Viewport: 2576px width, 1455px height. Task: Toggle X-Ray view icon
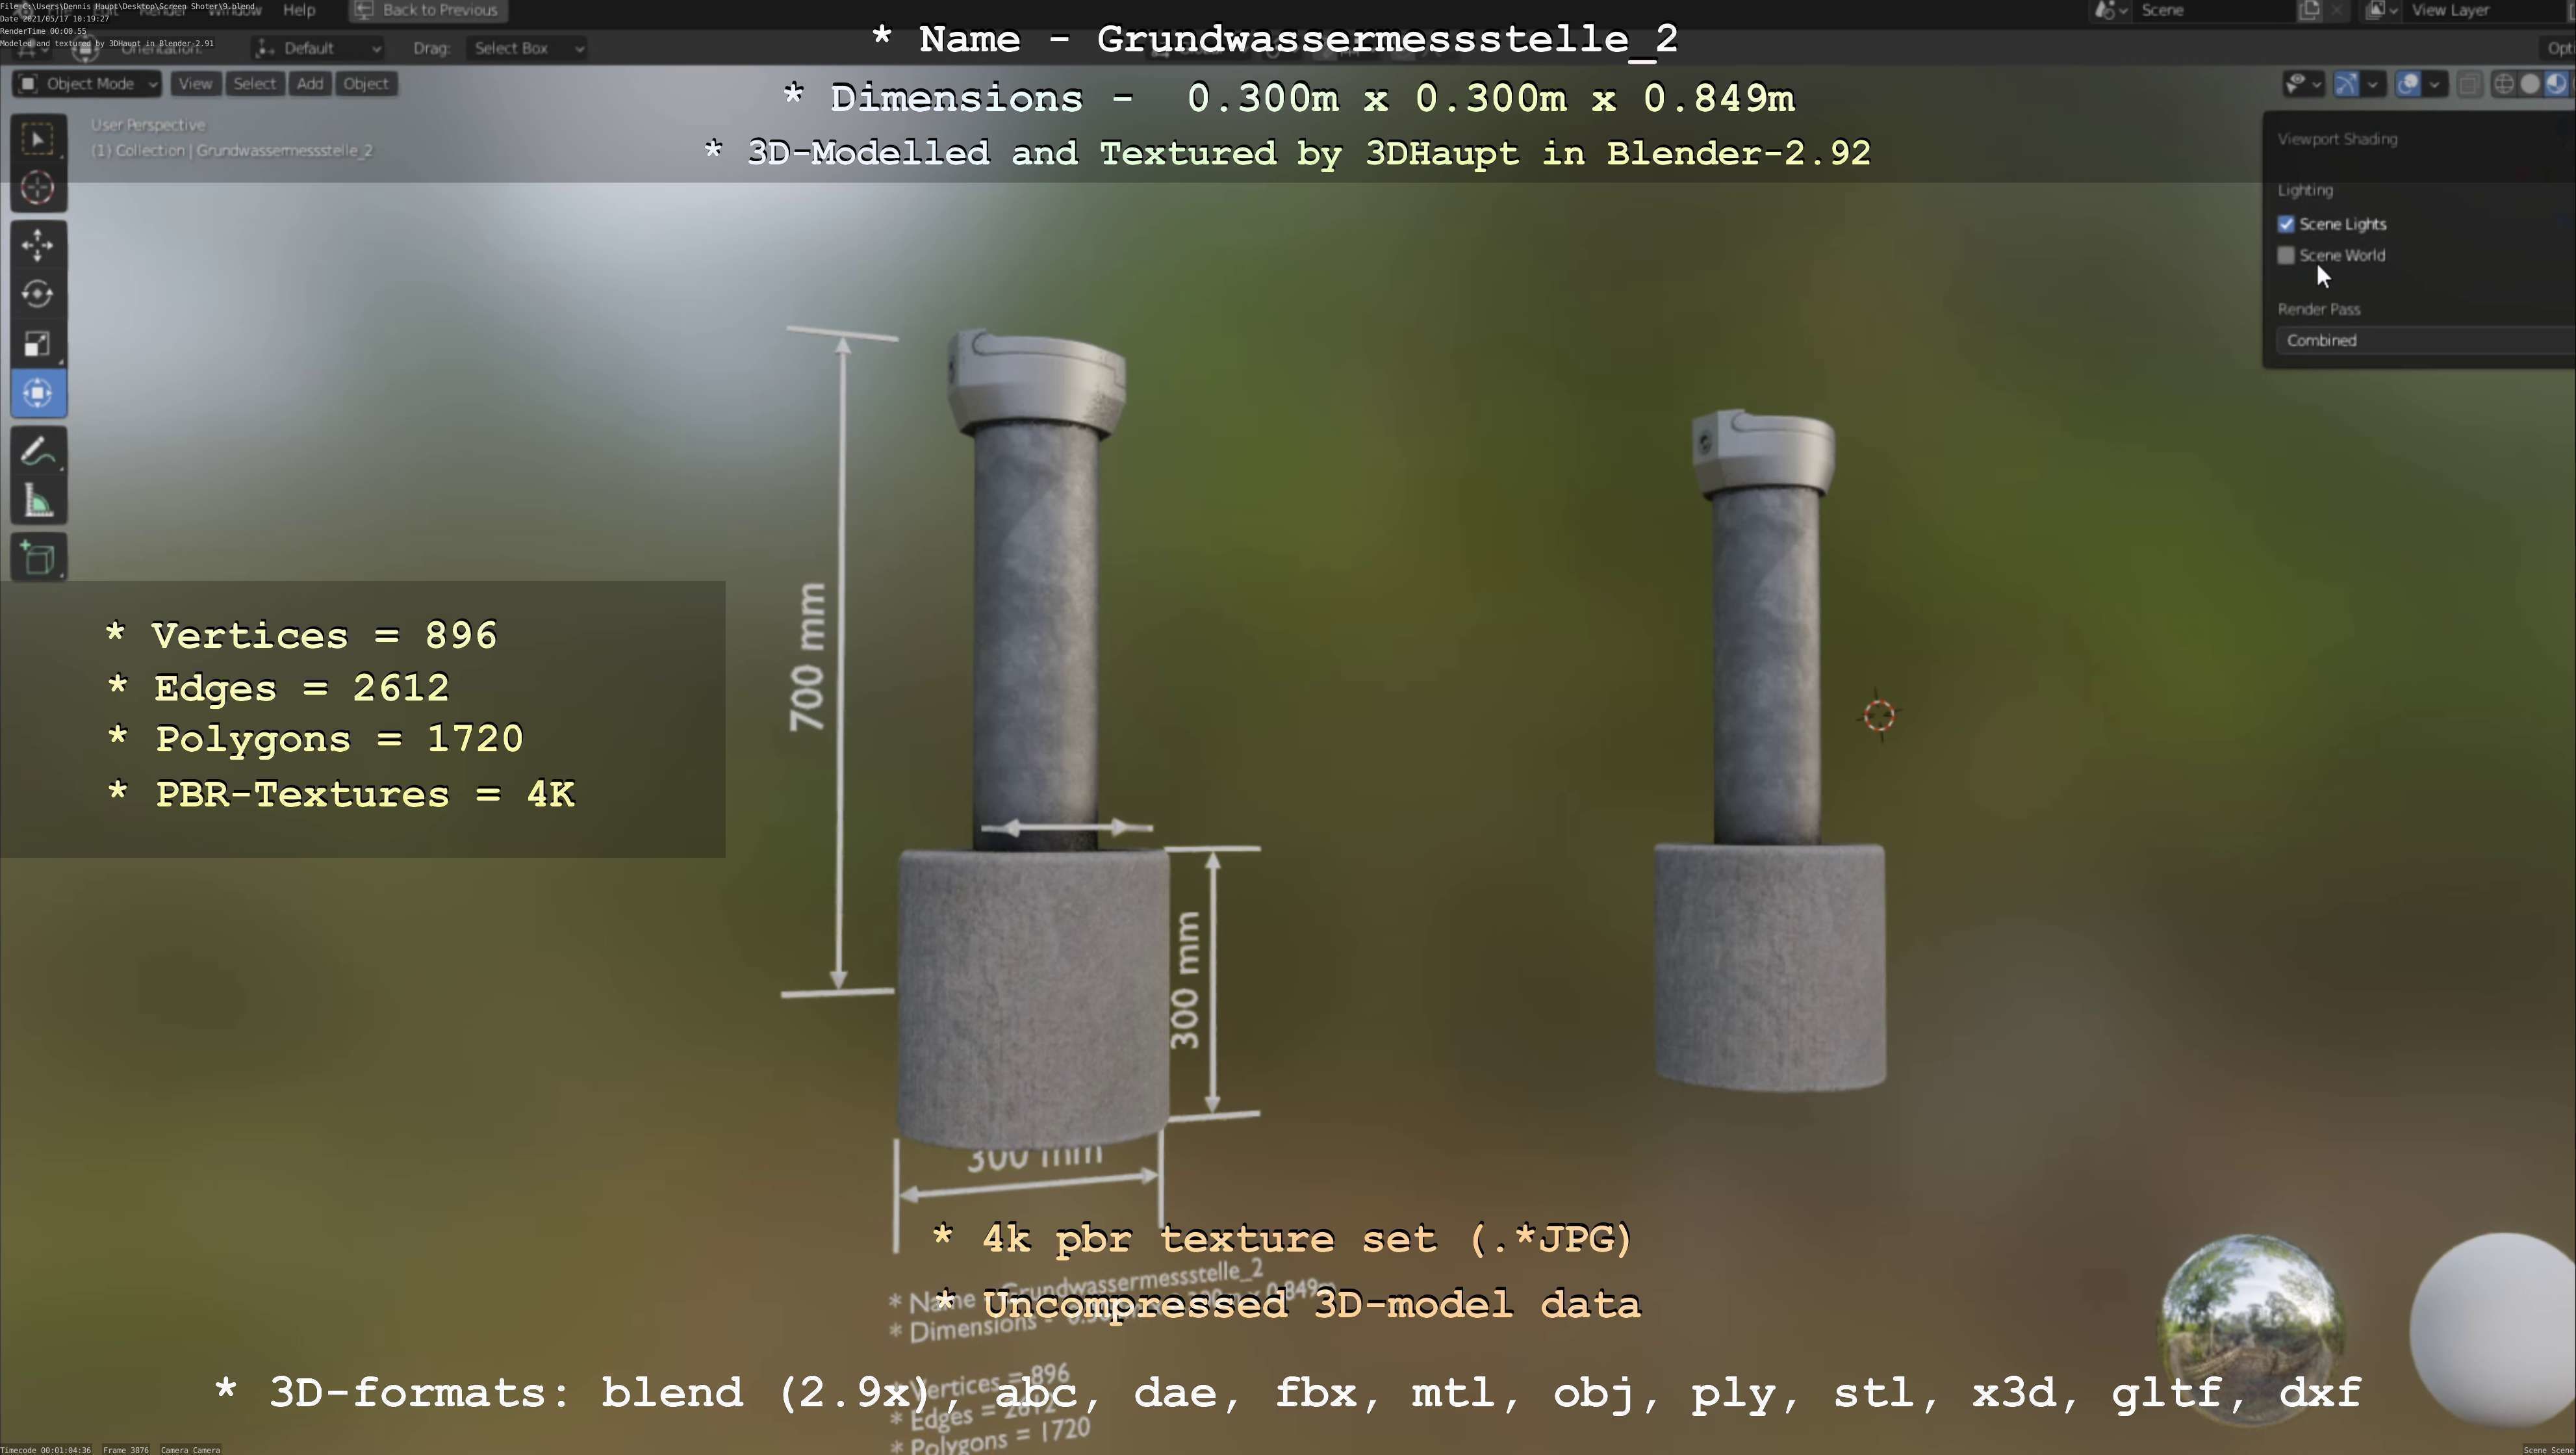click(x=2469, y=84)
